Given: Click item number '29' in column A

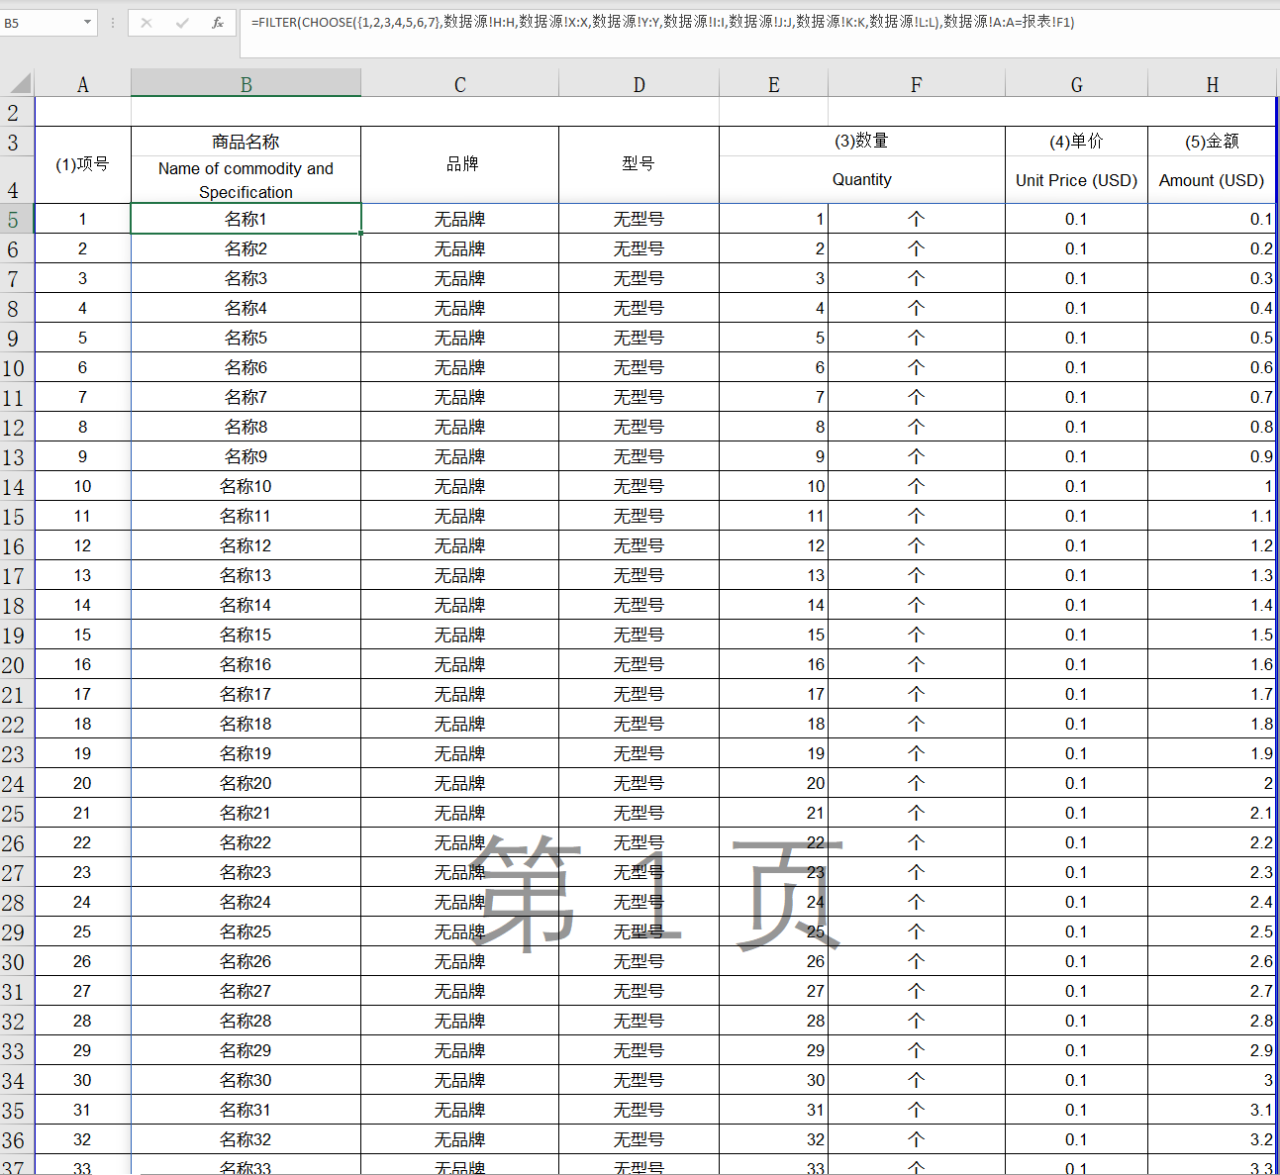Looking at the screenshot, I should [x=83, y=1050].
